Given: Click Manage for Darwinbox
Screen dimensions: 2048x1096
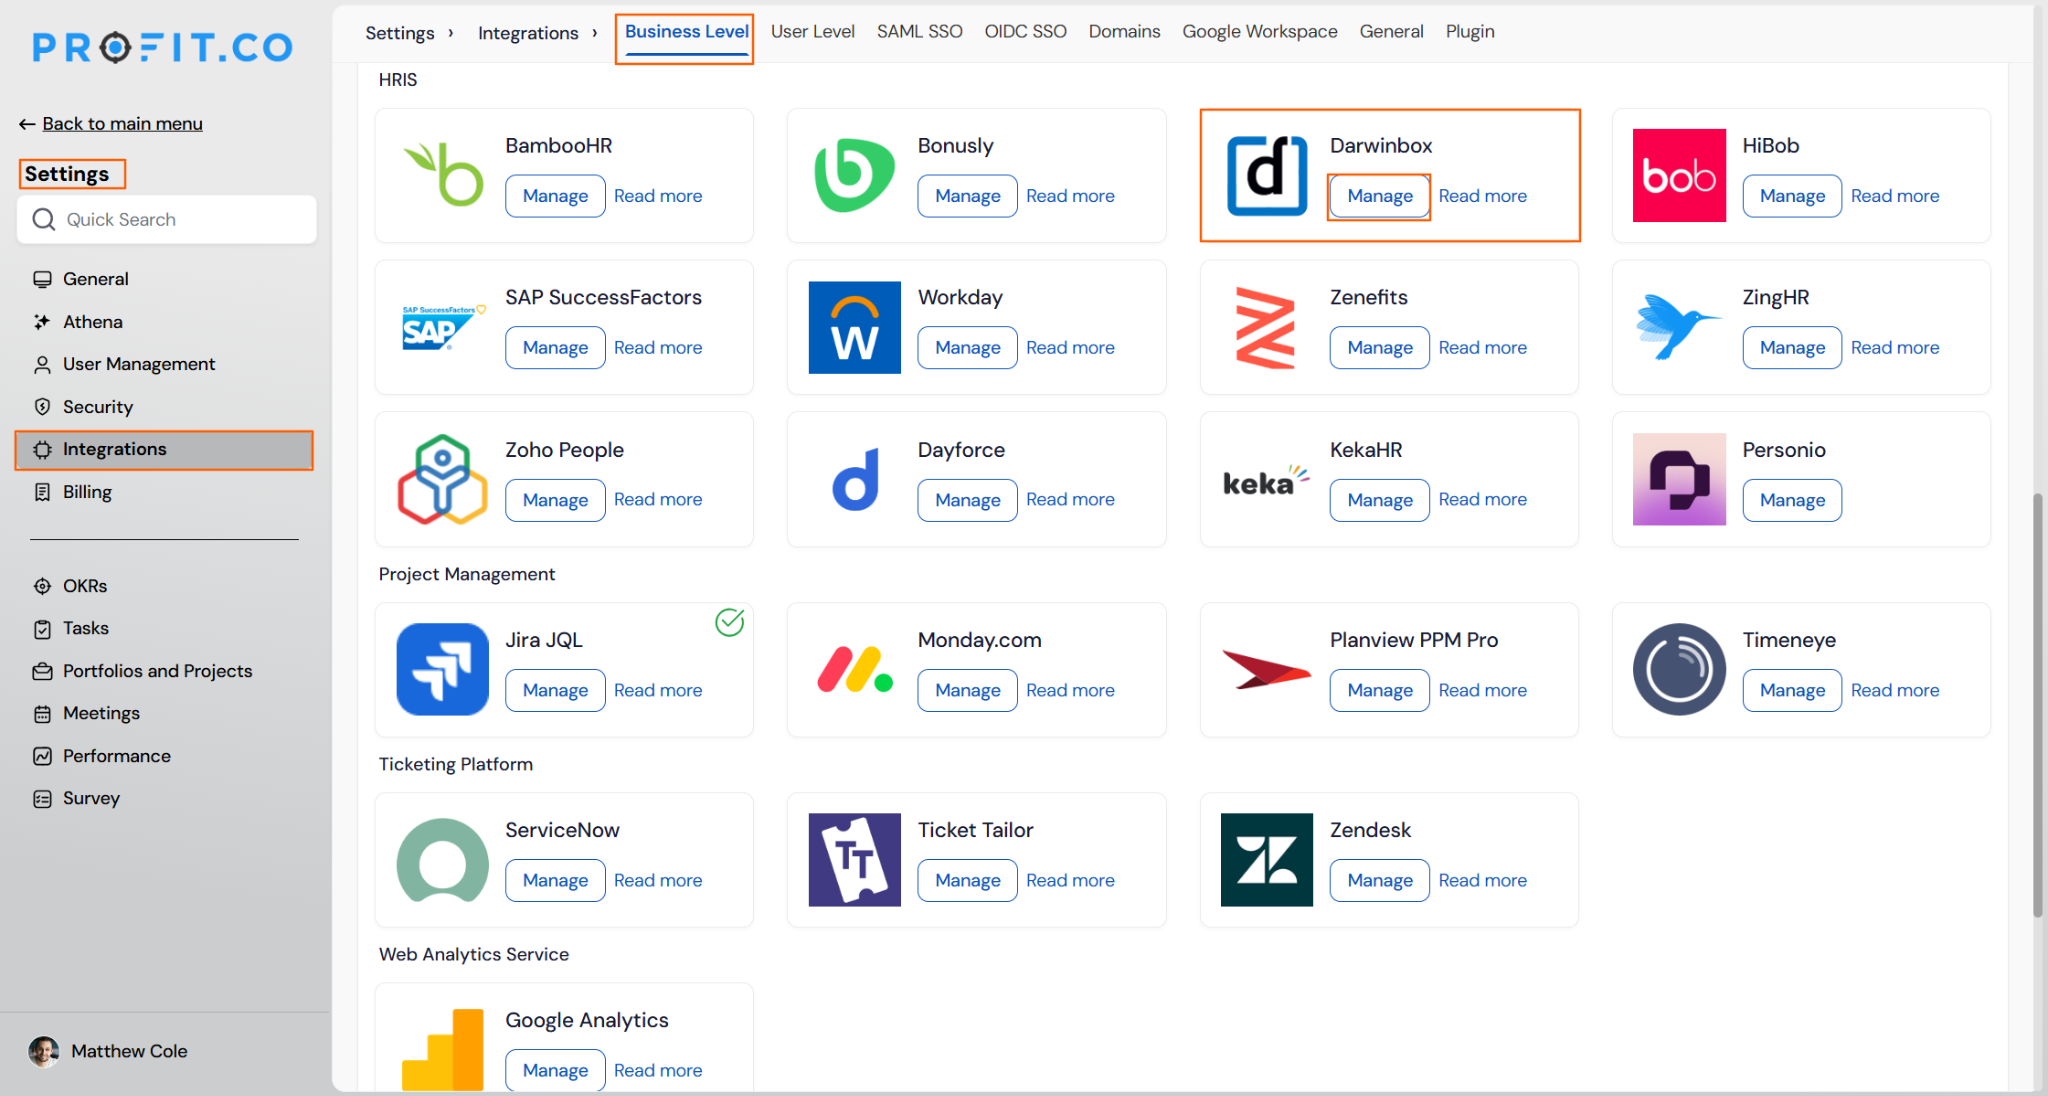Looking at the screenshot, I should [x=1379, y=196].
